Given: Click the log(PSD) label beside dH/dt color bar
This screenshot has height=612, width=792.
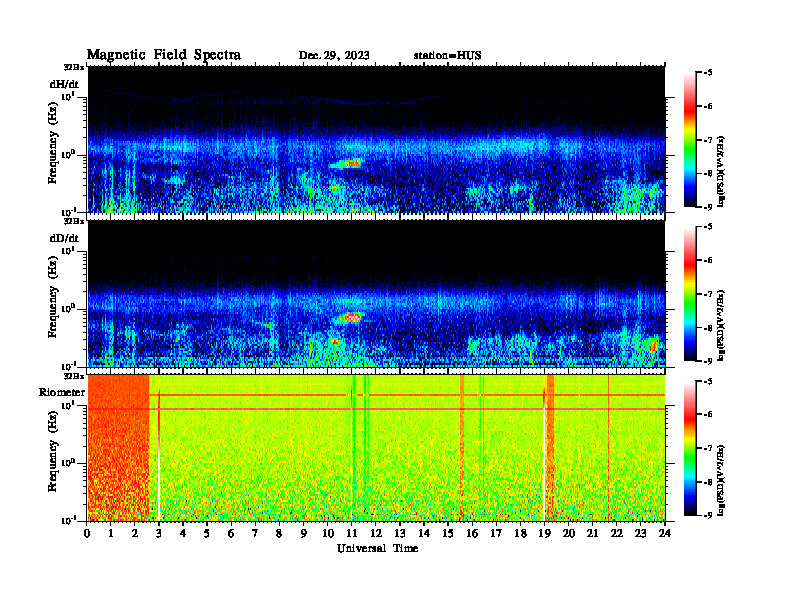Looking at the screenshot, I should tap(721, 171).
